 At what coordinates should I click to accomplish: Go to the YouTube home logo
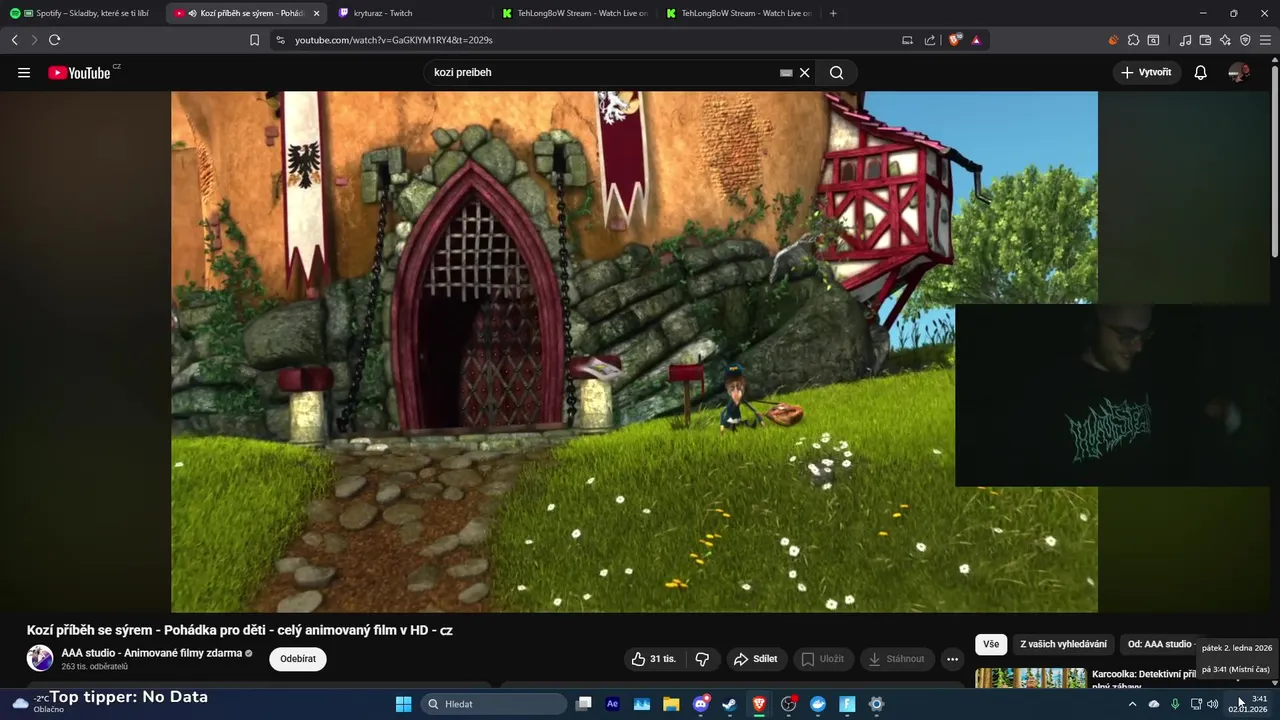80,72
